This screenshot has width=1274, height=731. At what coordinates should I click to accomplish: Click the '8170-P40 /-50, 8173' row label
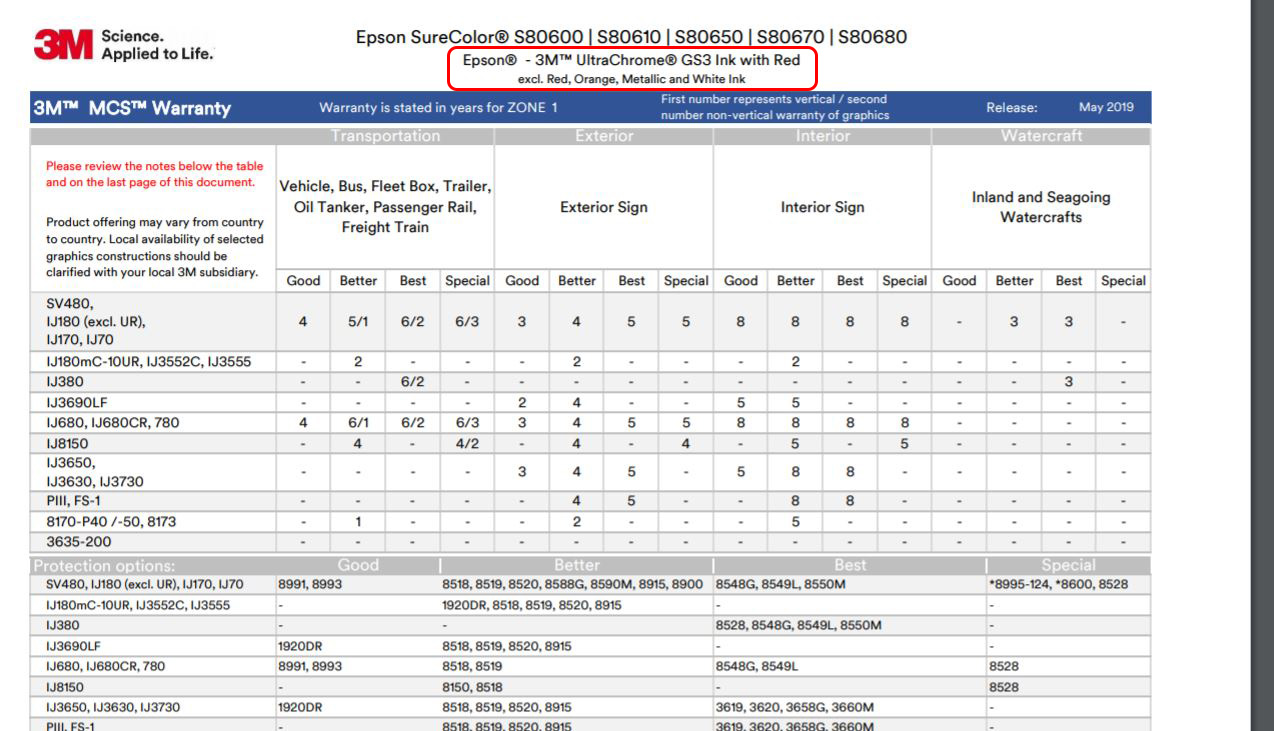[x=111, y=522]
